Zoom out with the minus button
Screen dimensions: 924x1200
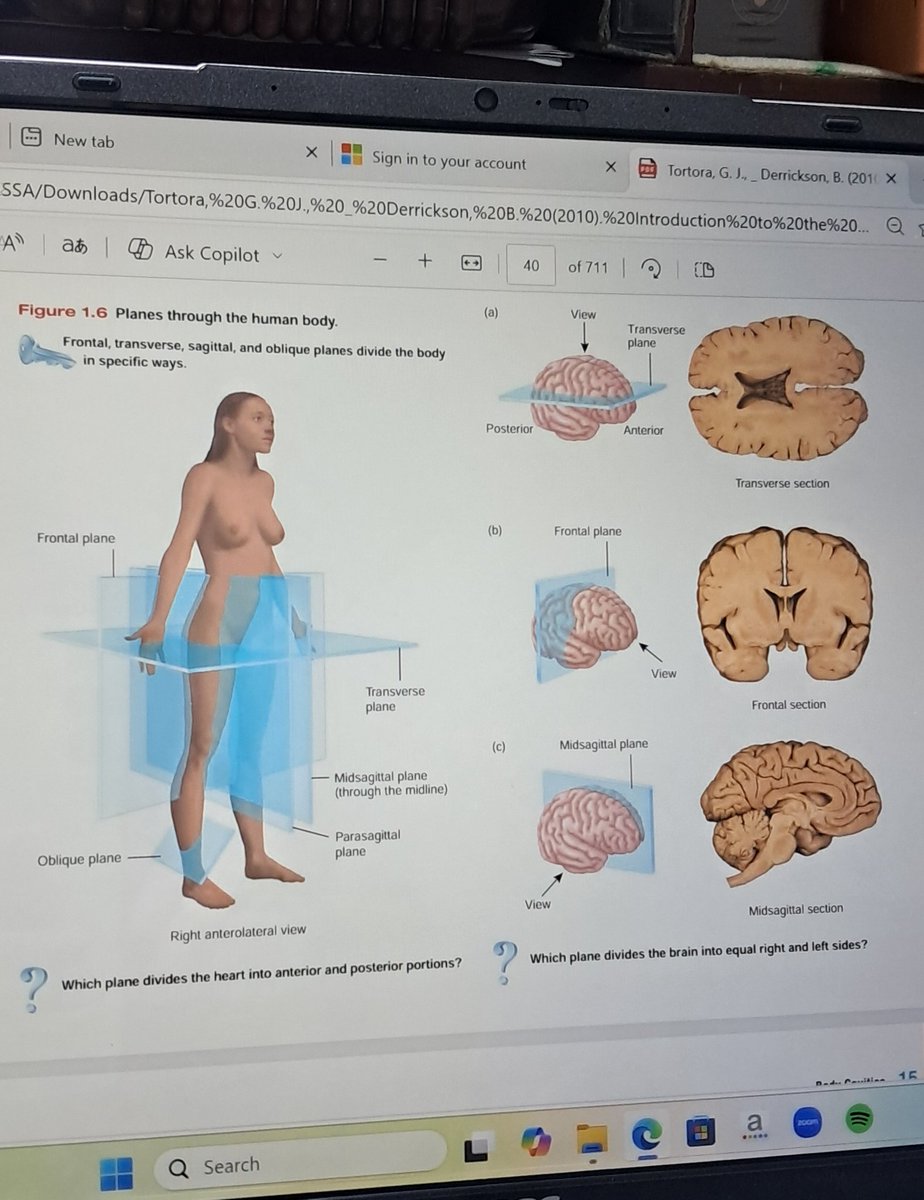point(380,260)
